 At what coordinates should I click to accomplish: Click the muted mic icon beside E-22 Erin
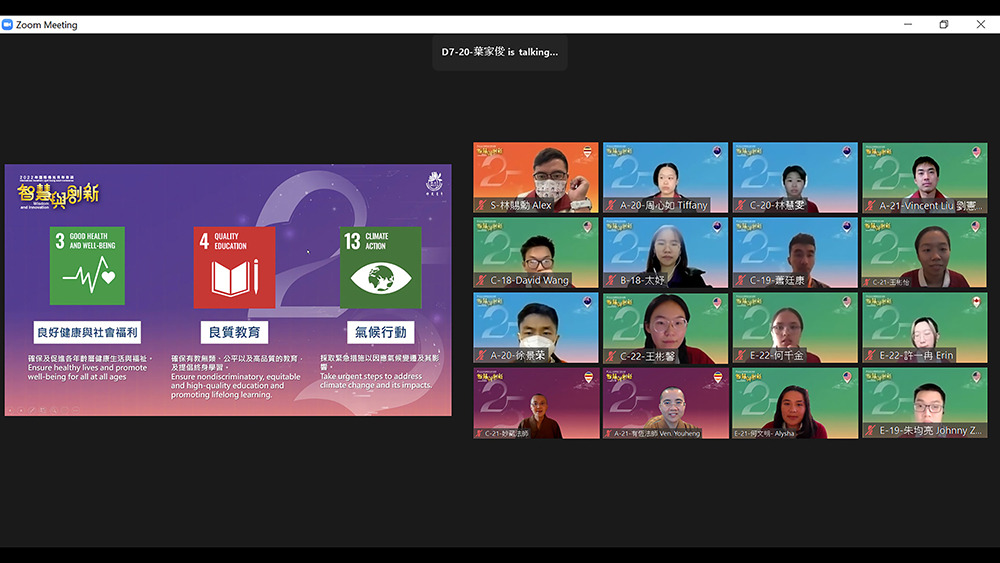871,355
